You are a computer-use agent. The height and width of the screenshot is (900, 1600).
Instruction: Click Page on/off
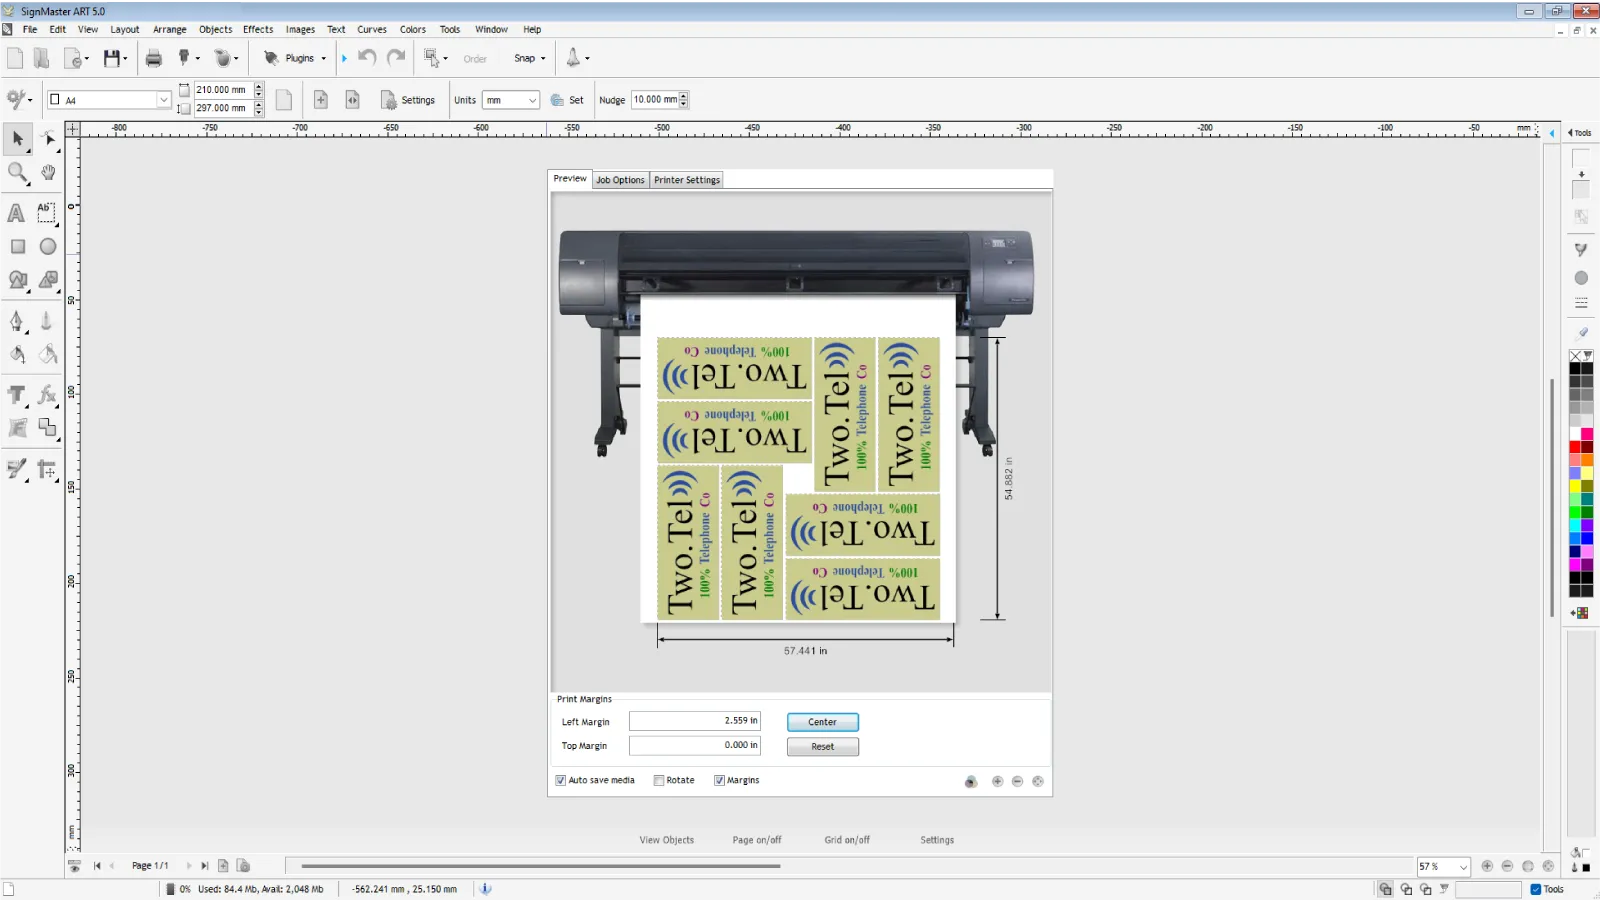757,840
